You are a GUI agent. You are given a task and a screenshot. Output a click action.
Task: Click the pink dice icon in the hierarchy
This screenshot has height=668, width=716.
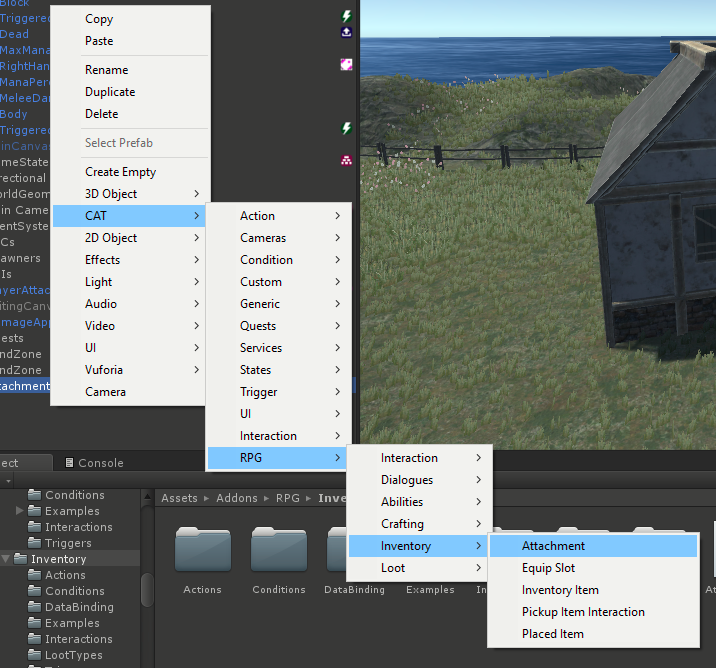347,64
